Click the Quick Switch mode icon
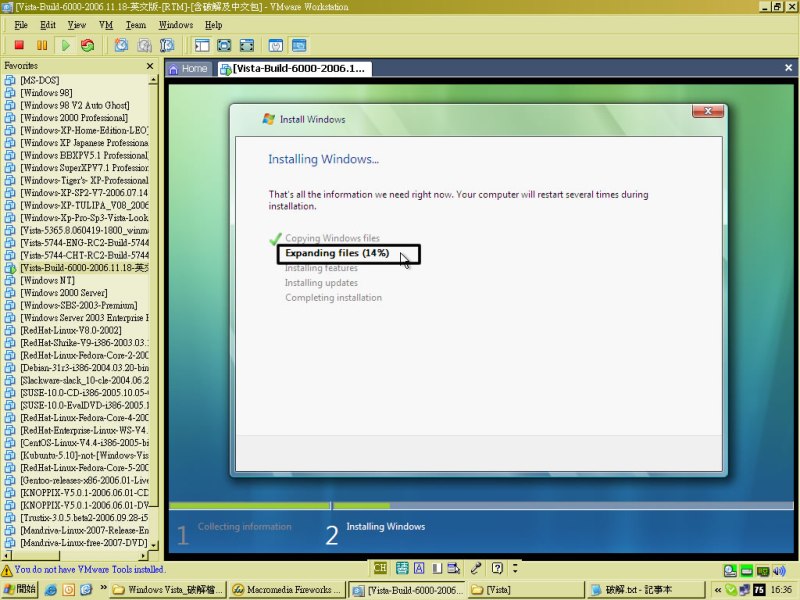Screen dimensions: 800x600 [224, 45]
